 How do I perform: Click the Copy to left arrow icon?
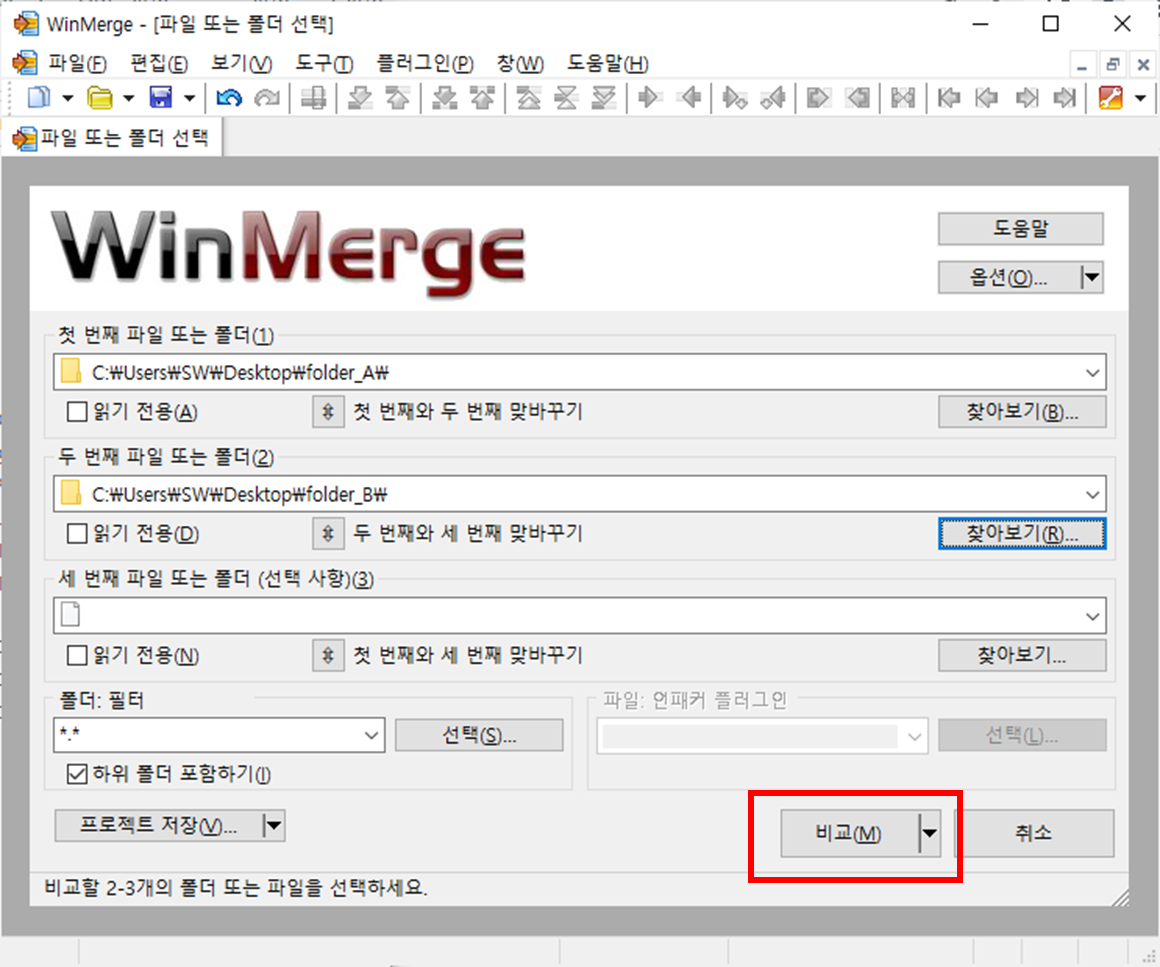[689, 98]
